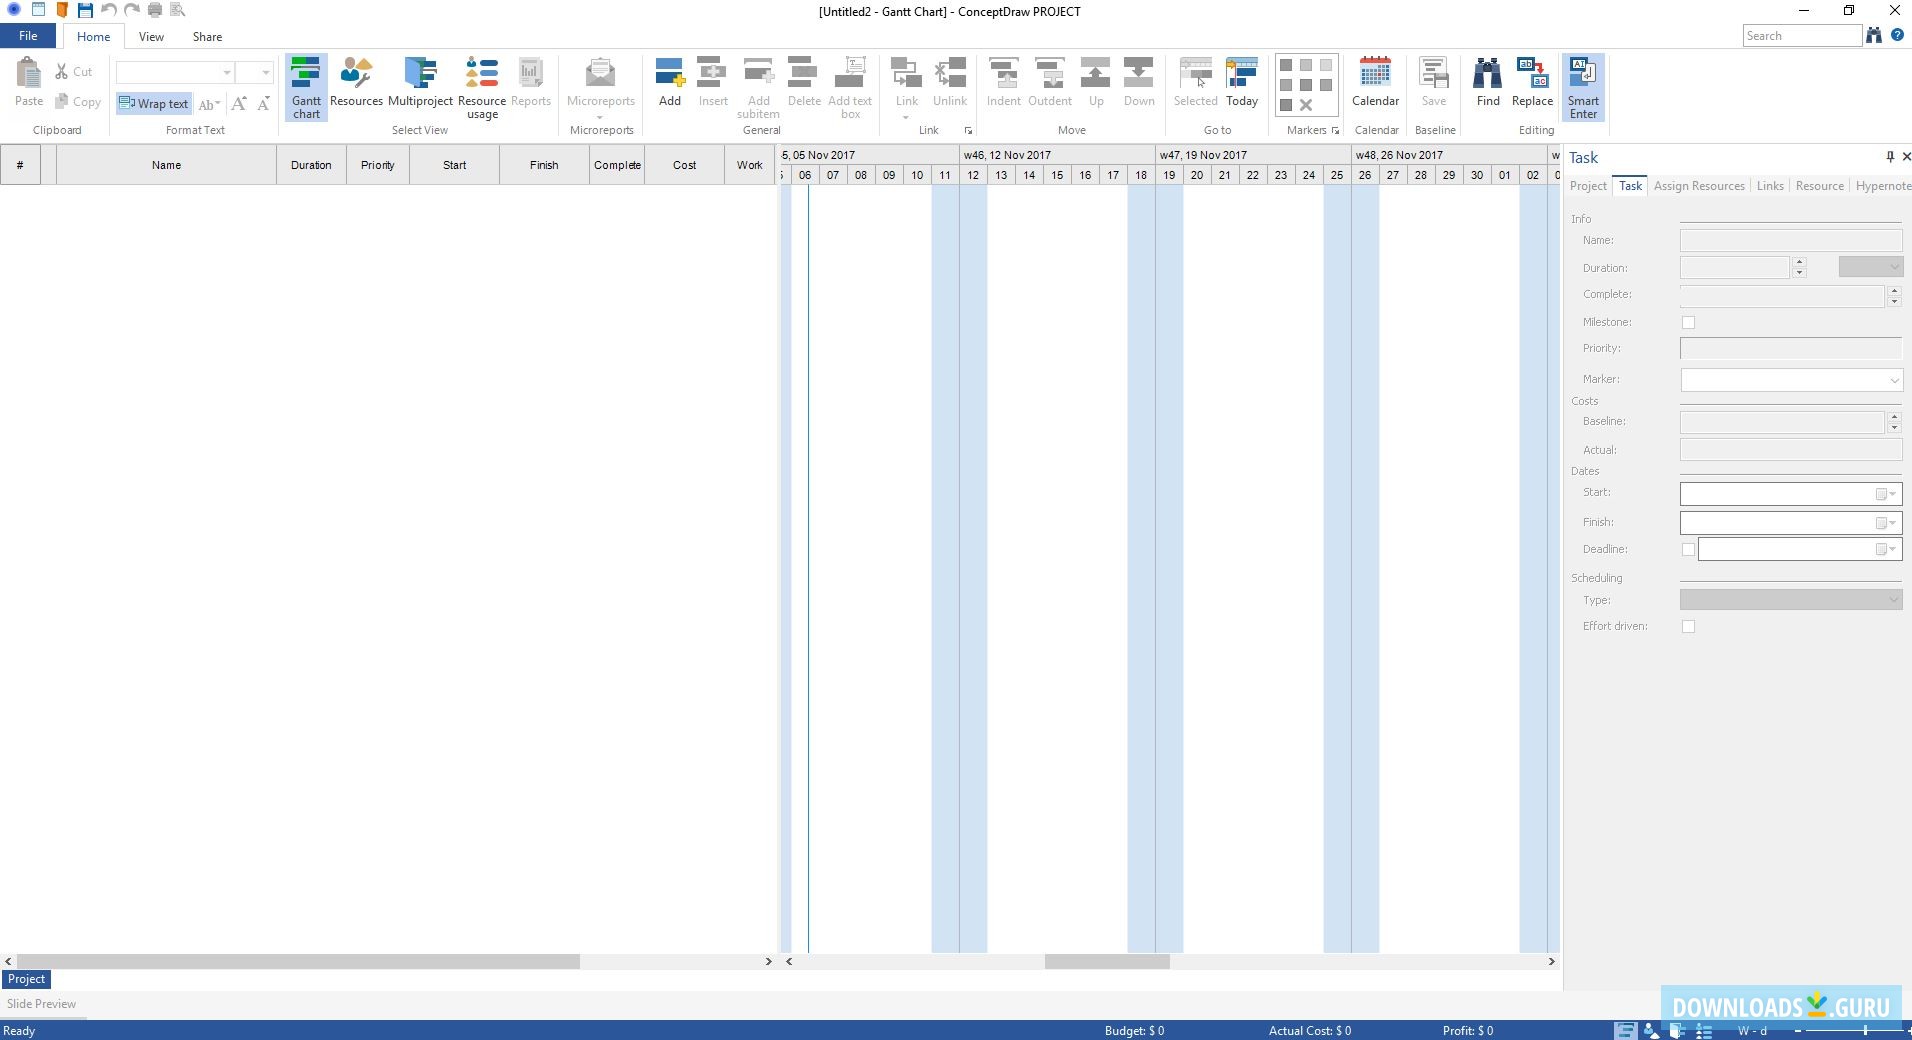Viewport: 1912px width, 1040px height.
Task: Enable the Deadline checkbox
Action: point(1689,549)
